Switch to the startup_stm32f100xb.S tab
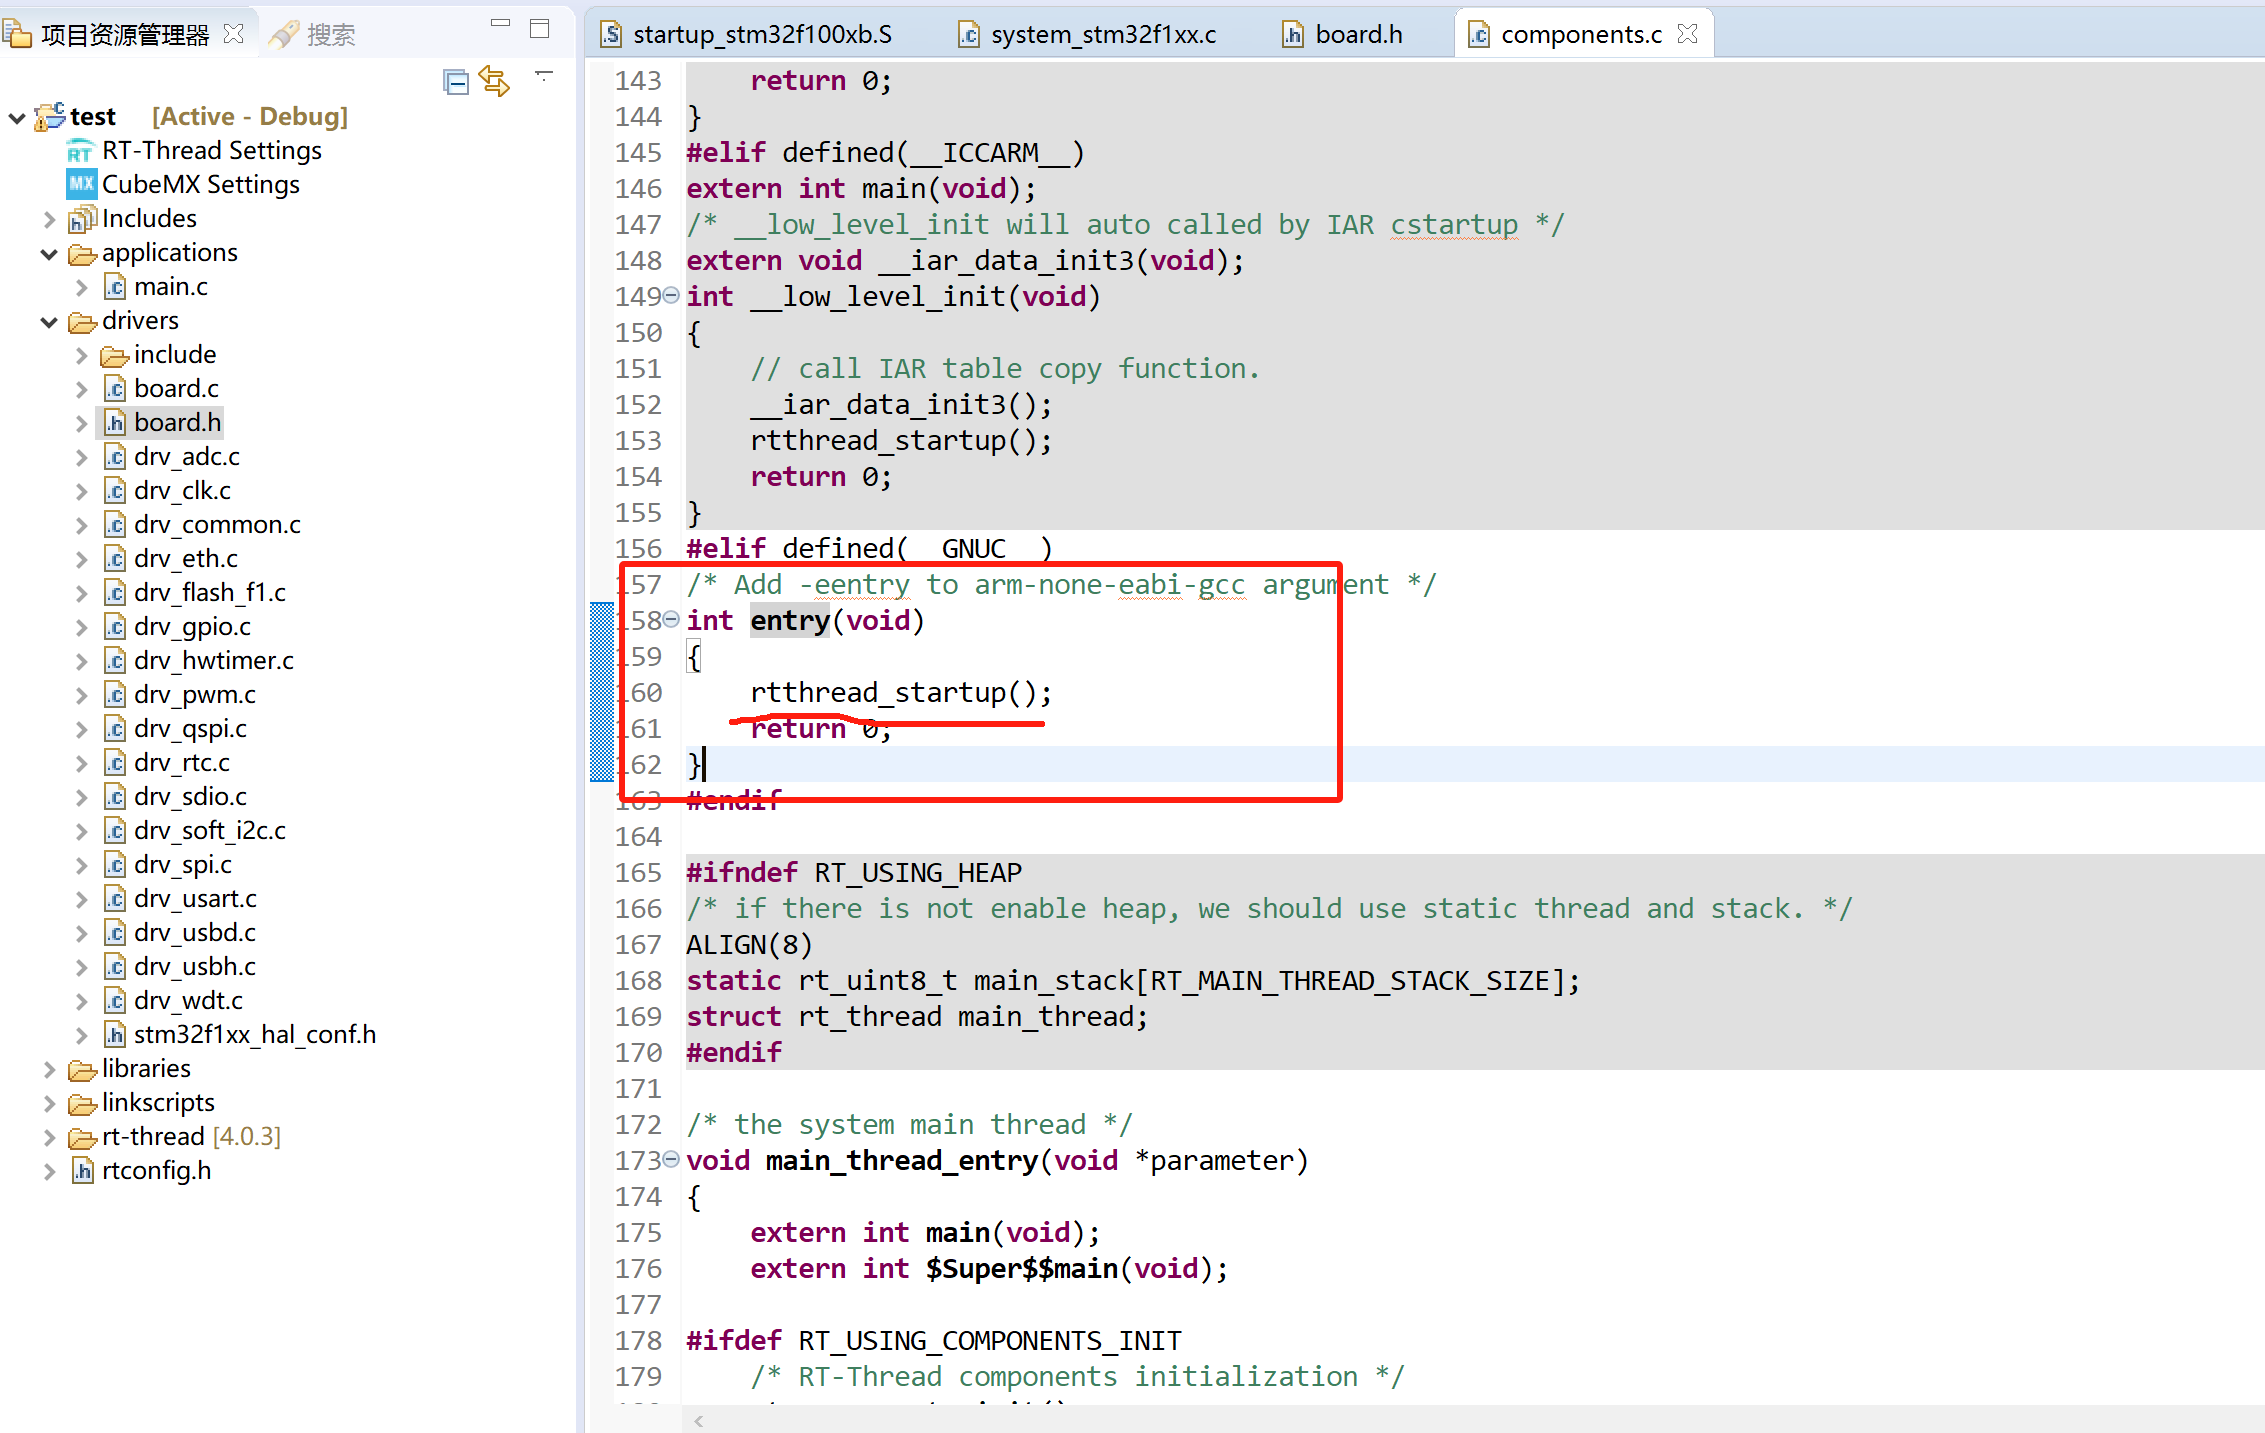The height and width of the screenshot is (1433, 2265). tap(761, 35)
